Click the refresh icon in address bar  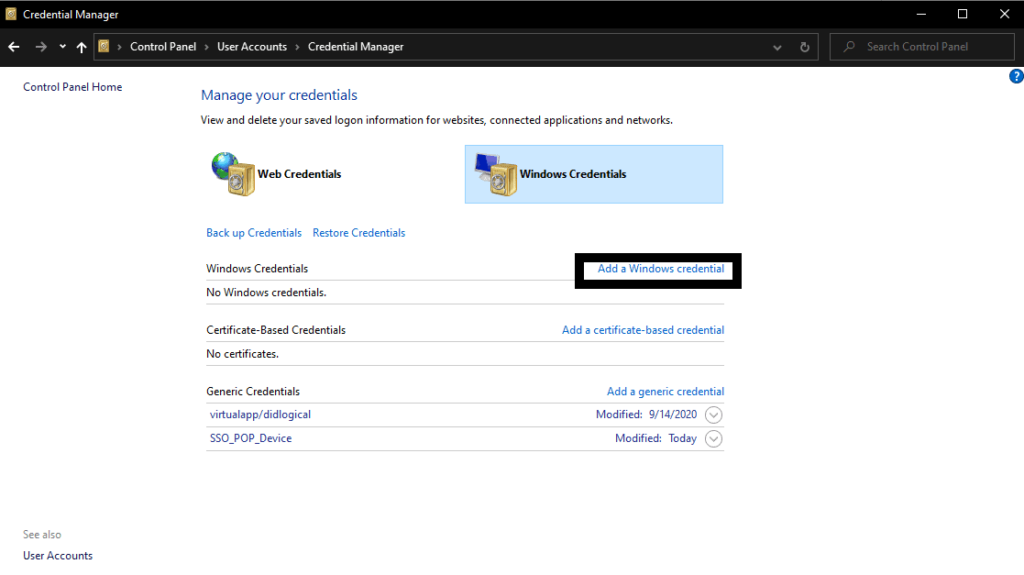pos(805,47)
